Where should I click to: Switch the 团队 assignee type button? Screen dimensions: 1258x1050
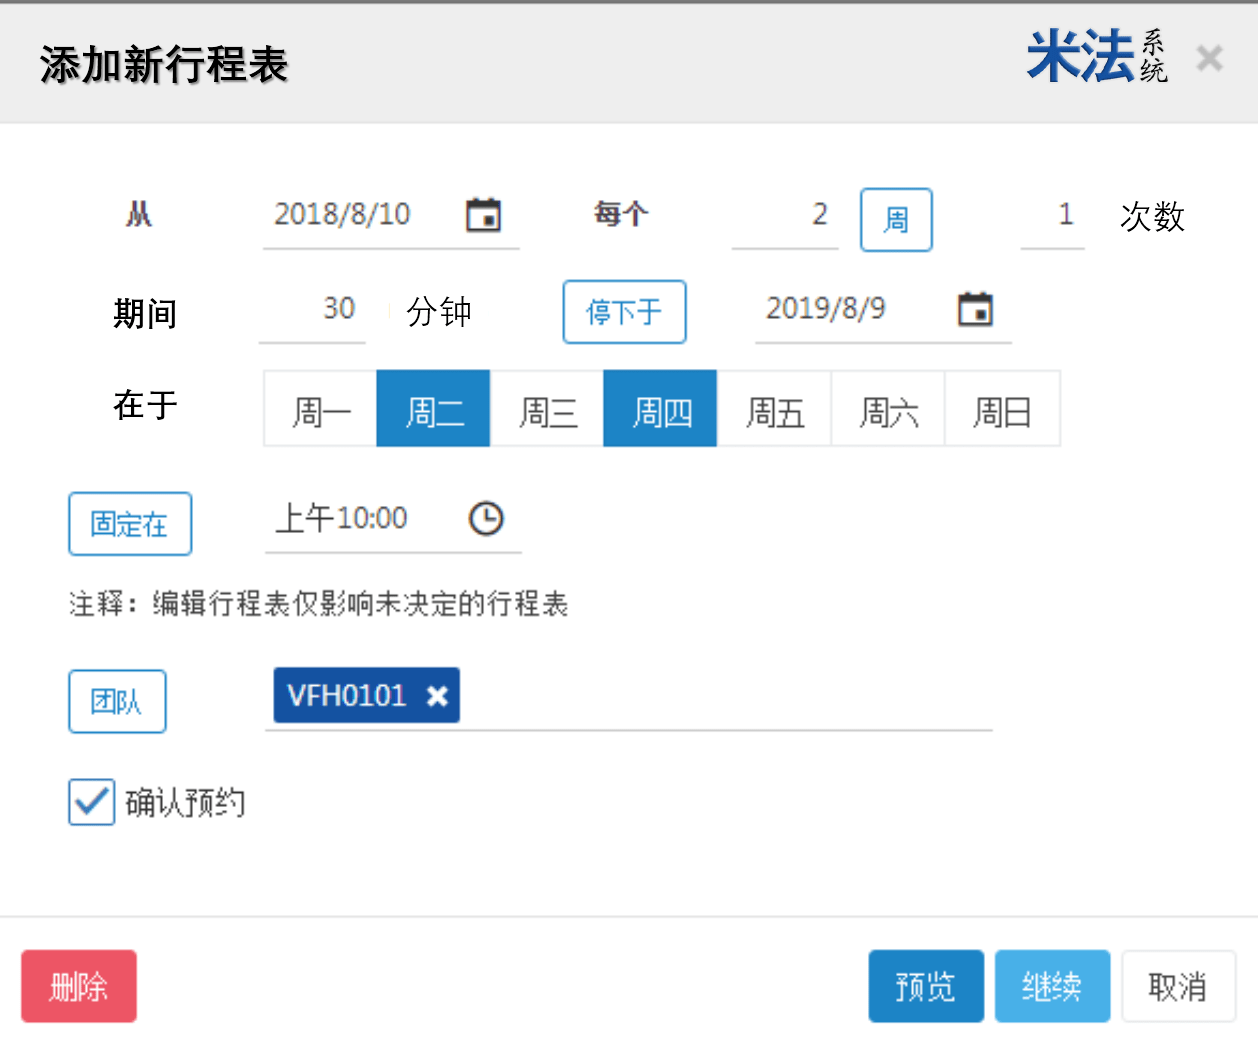click(117, 702)
